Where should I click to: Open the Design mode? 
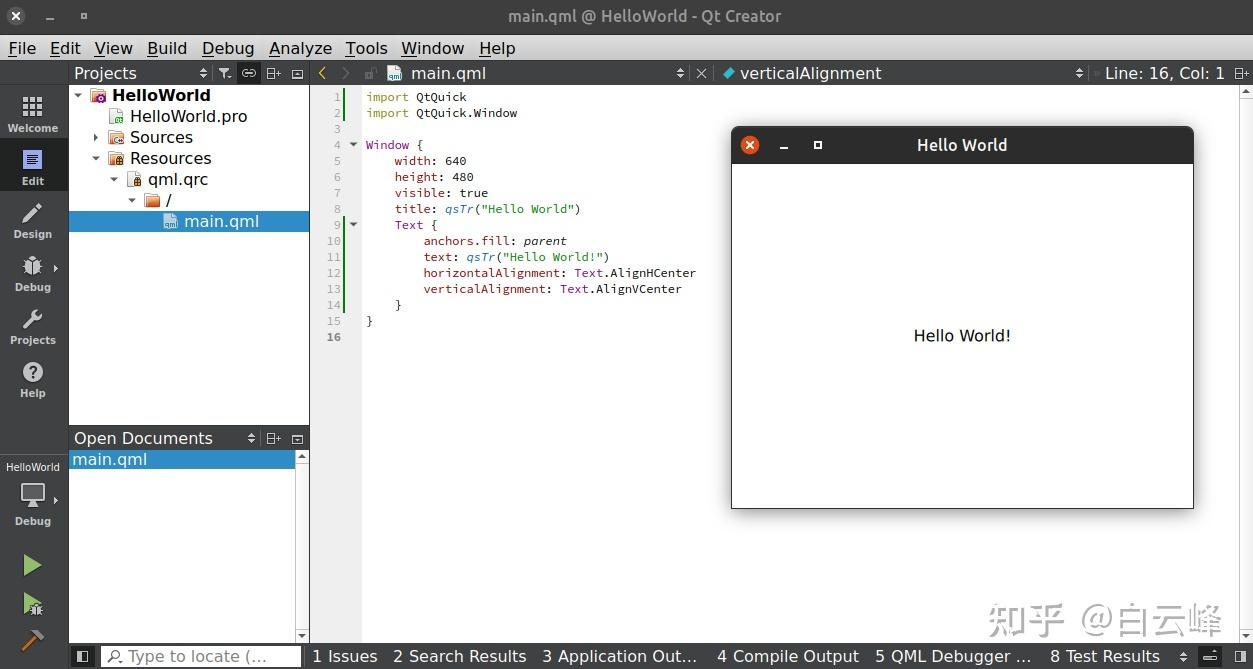32,220
